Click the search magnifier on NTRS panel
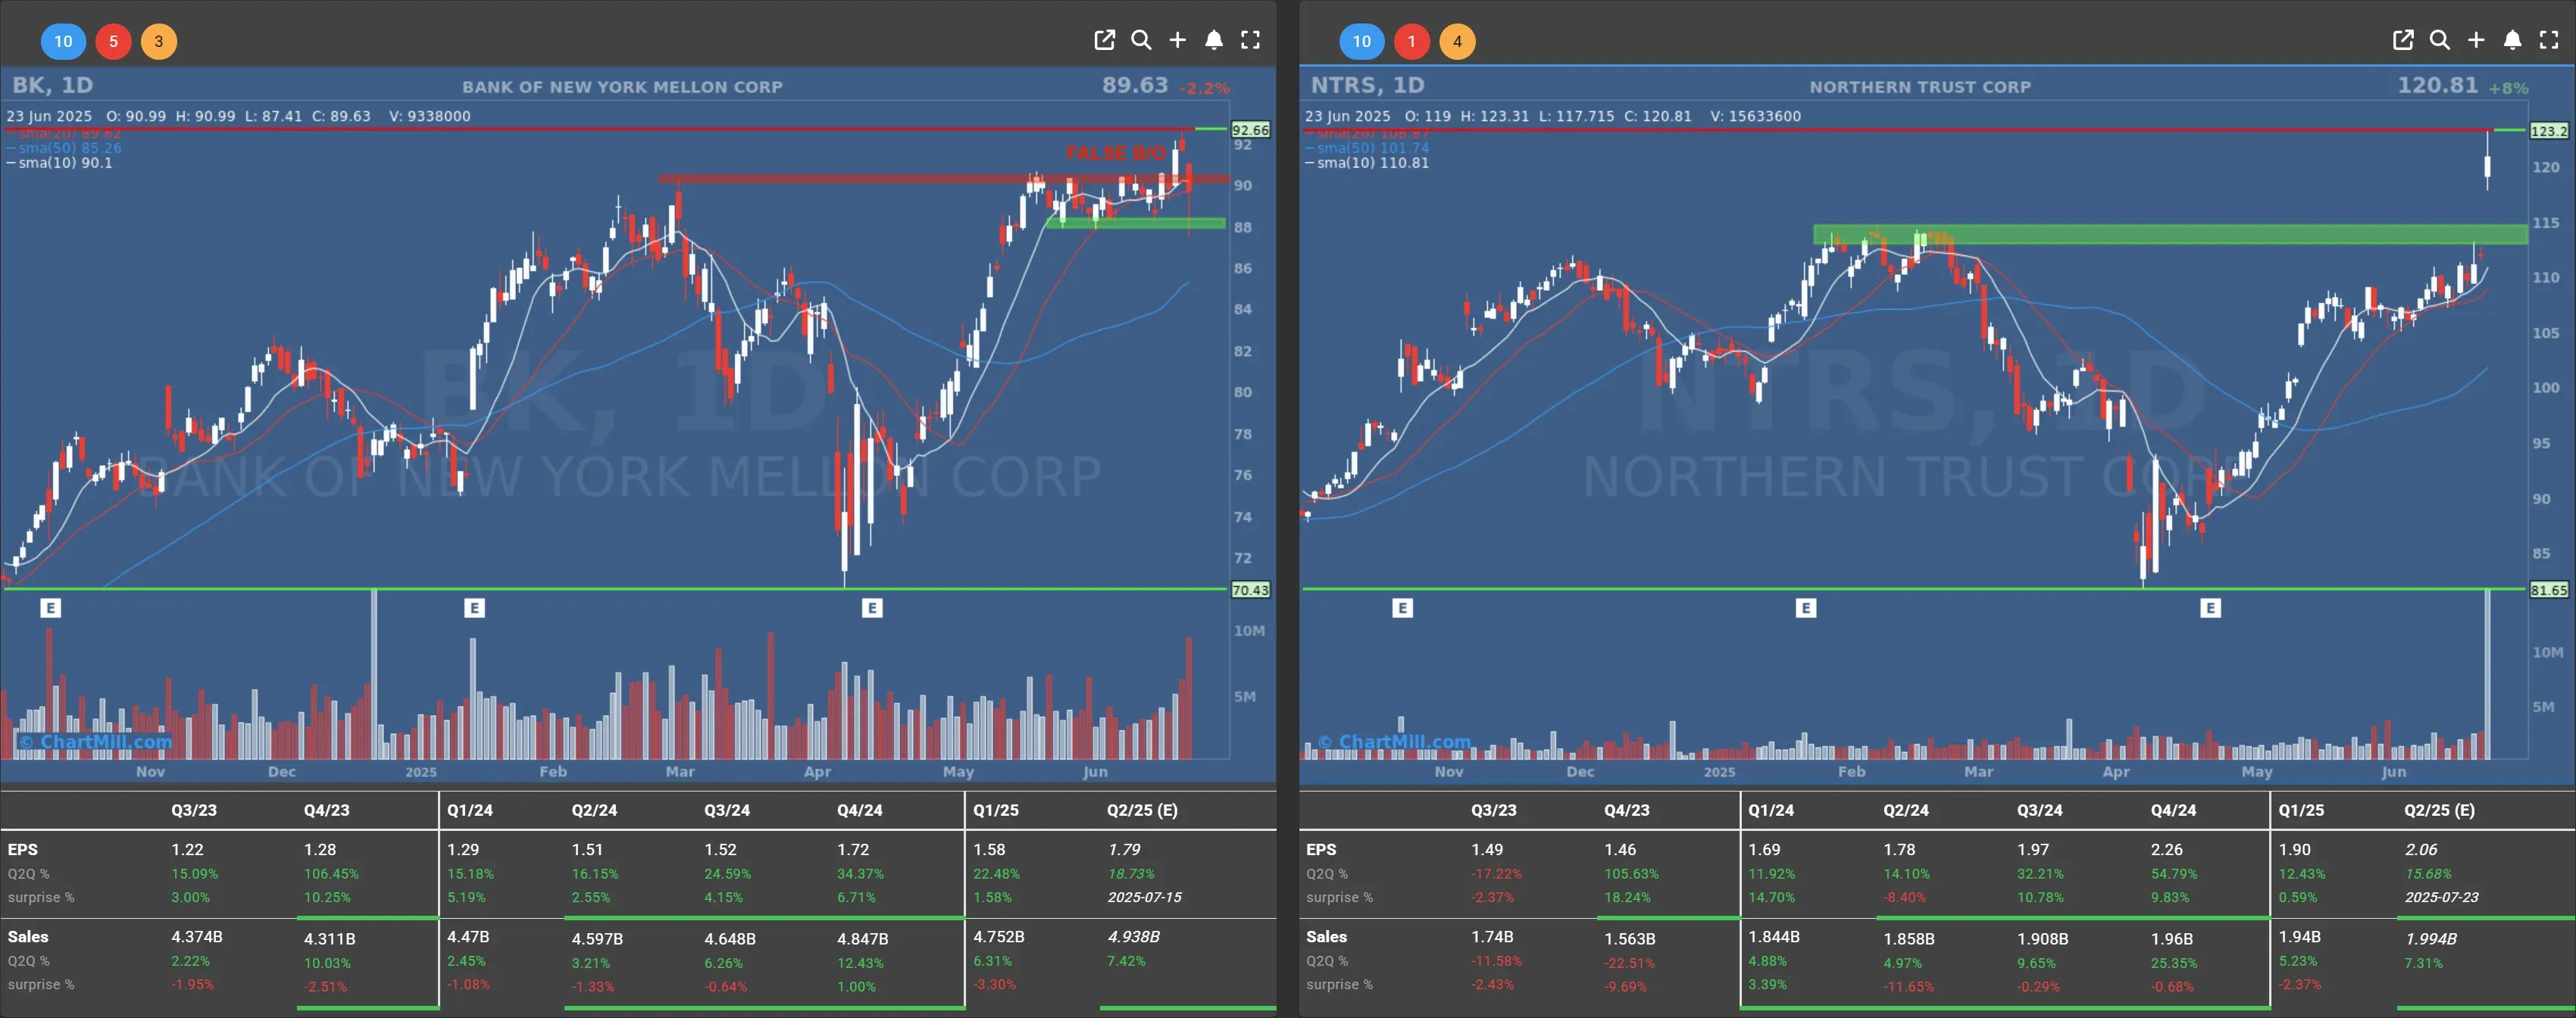The image size is (2576, 1018). pyautogui.click(x=2440, y=40)
